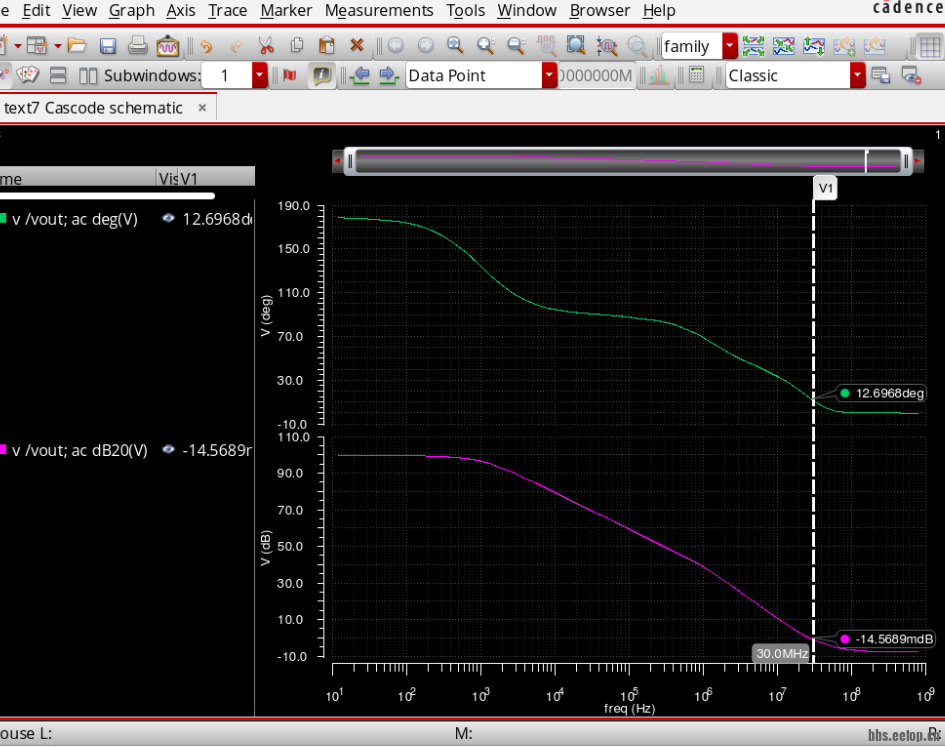Open the Data Point snap mode dropdown

pos(549,75)
